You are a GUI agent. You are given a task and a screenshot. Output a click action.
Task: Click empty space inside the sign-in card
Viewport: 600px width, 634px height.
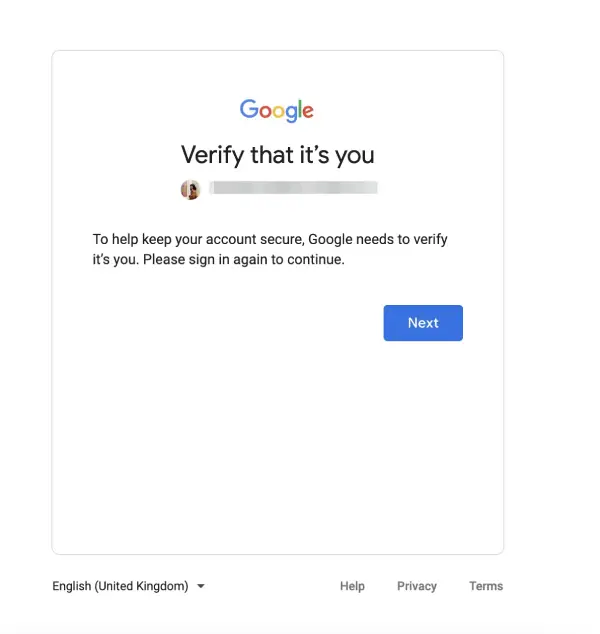(x=277, y=445)
